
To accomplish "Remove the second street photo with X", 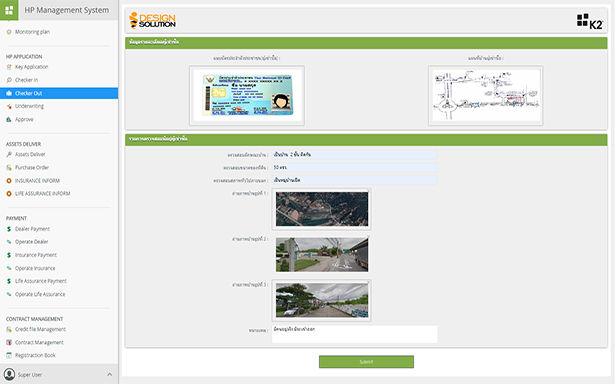I will click(368, 237).
